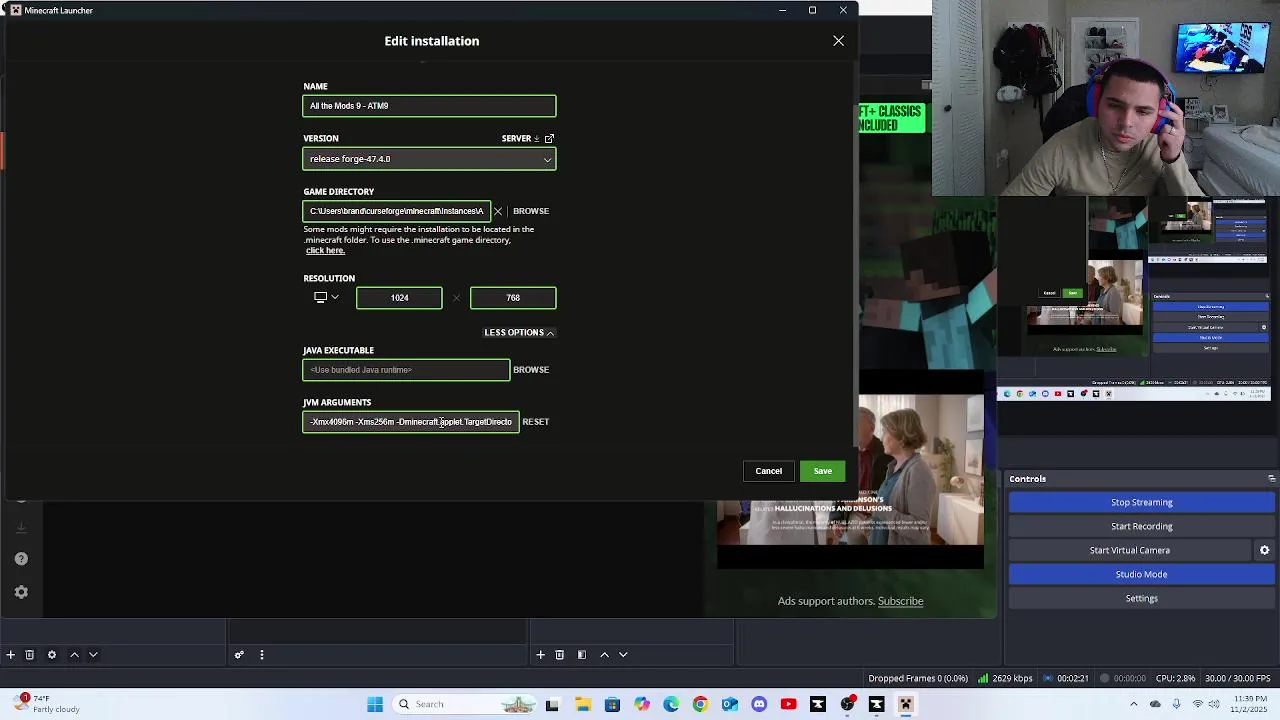Move scene up with right arrow
The image size is (1280, 720).
604,655
